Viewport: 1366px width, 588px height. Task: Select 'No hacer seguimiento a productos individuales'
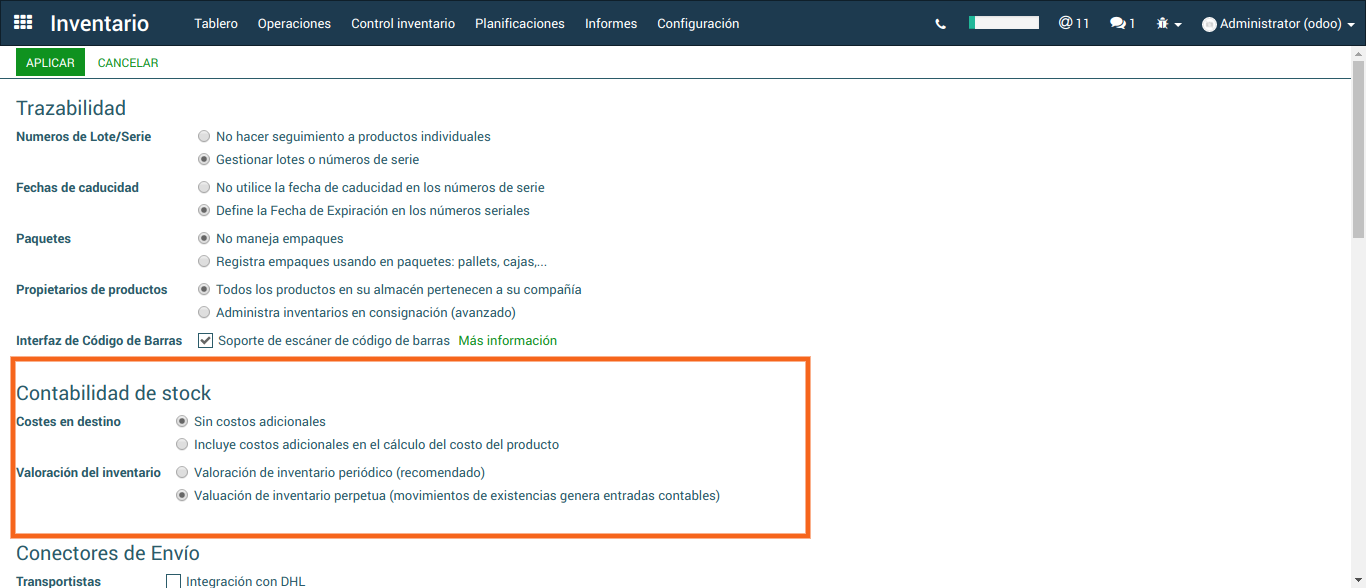[205, 136]
